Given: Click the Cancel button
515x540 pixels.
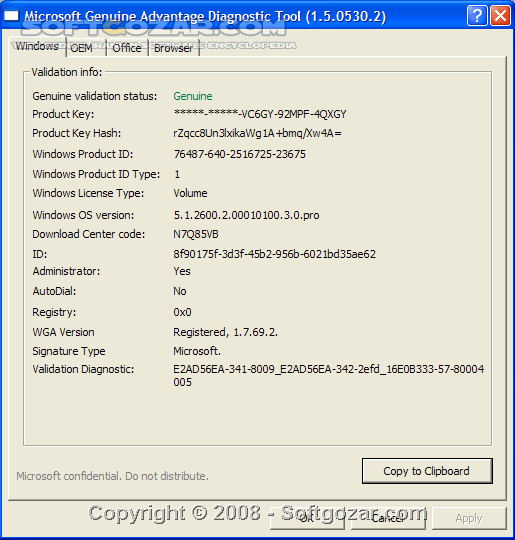Looking at the screenshot, I should point(388,518).
